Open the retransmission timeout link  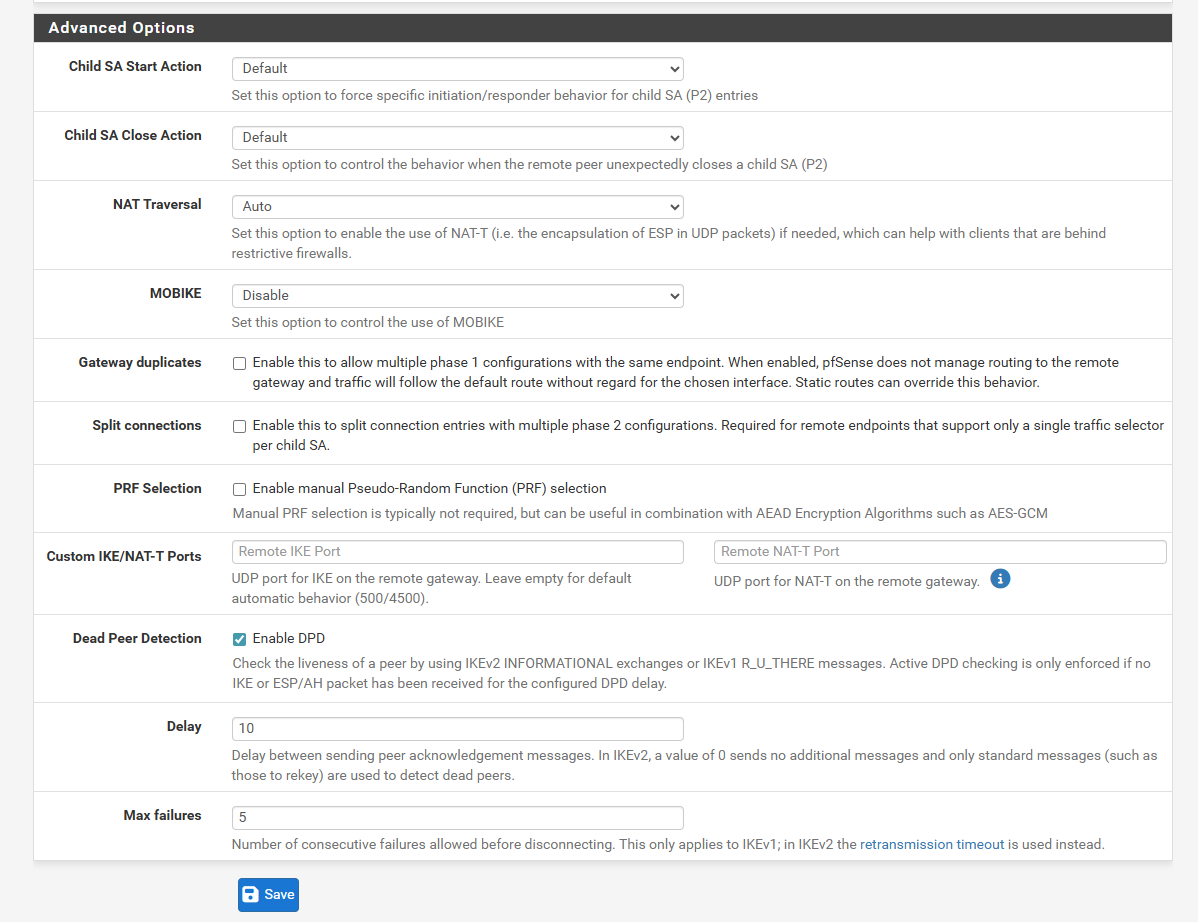(931, 844)
